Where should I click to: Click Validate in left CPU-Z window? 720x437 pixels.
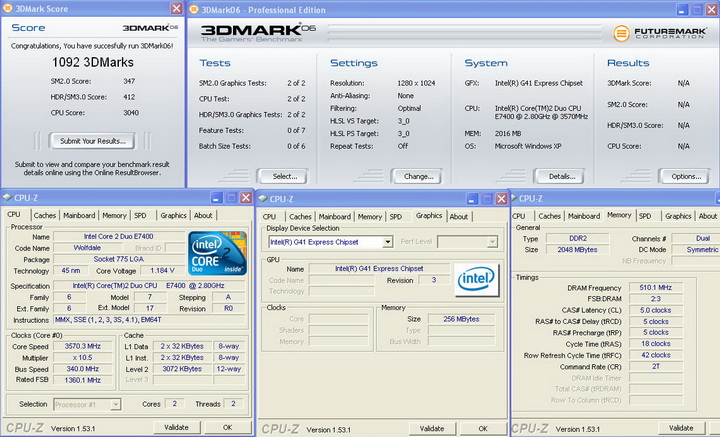click(176, 427)
